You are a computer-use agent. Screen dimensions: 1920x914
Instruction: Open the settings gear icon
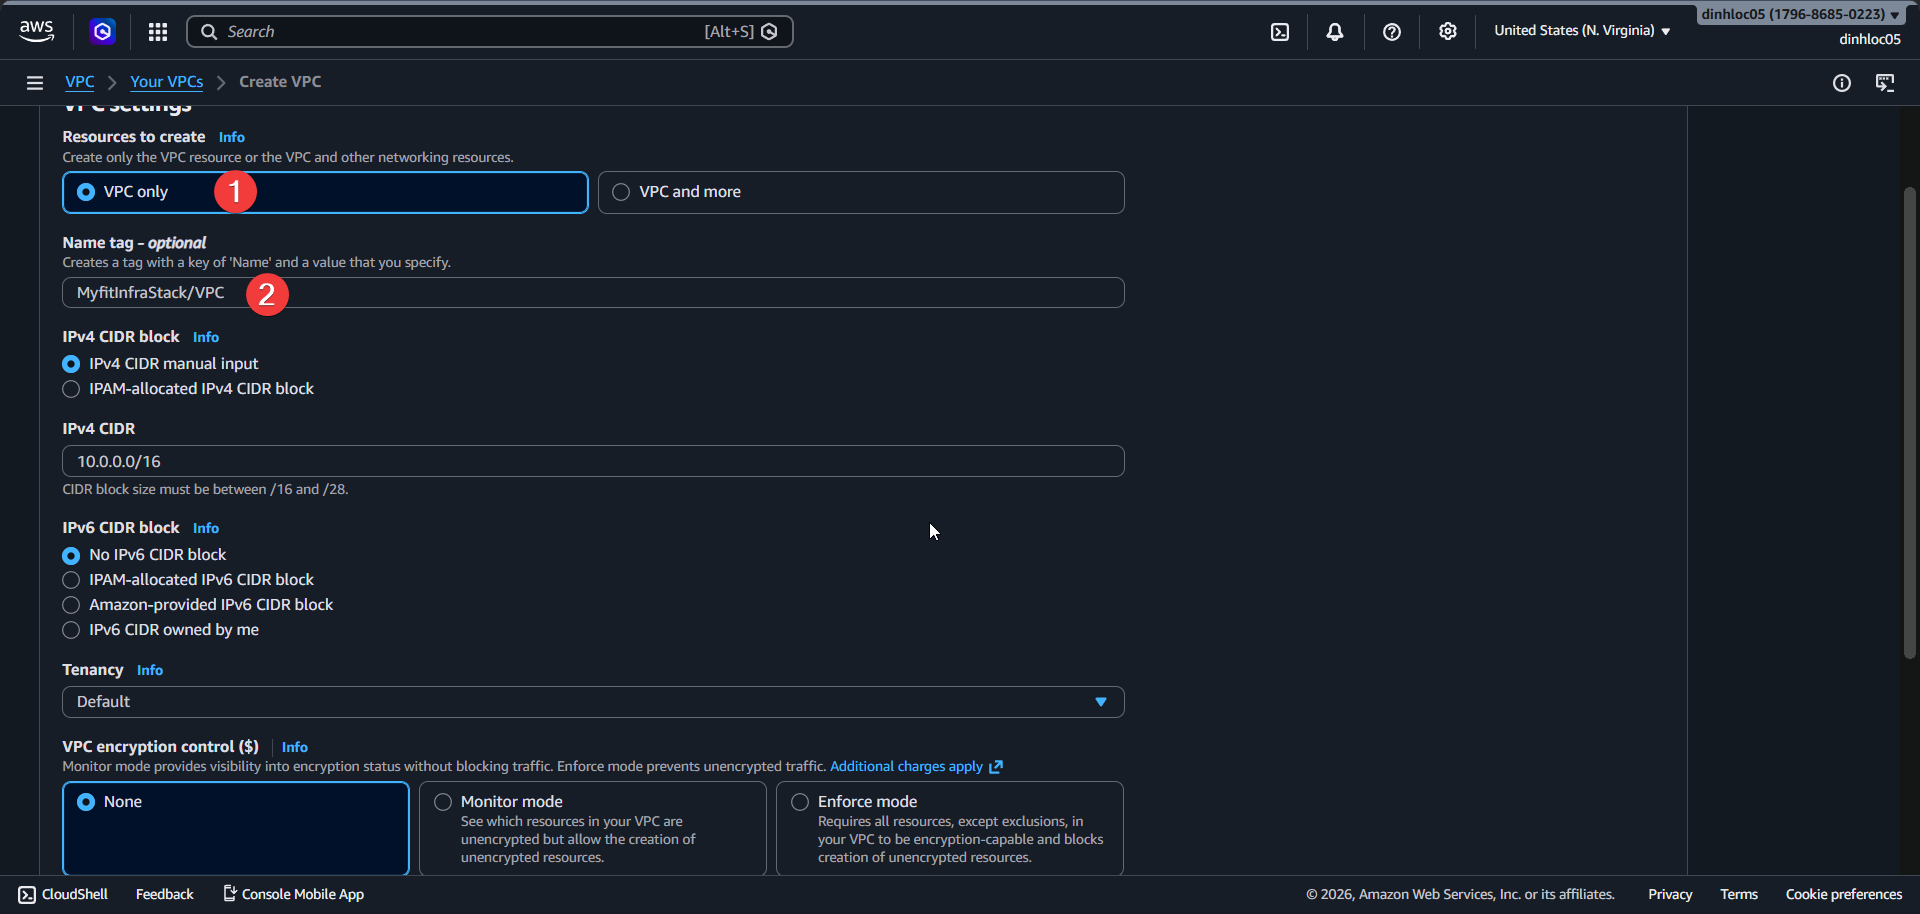(1448, 31)
